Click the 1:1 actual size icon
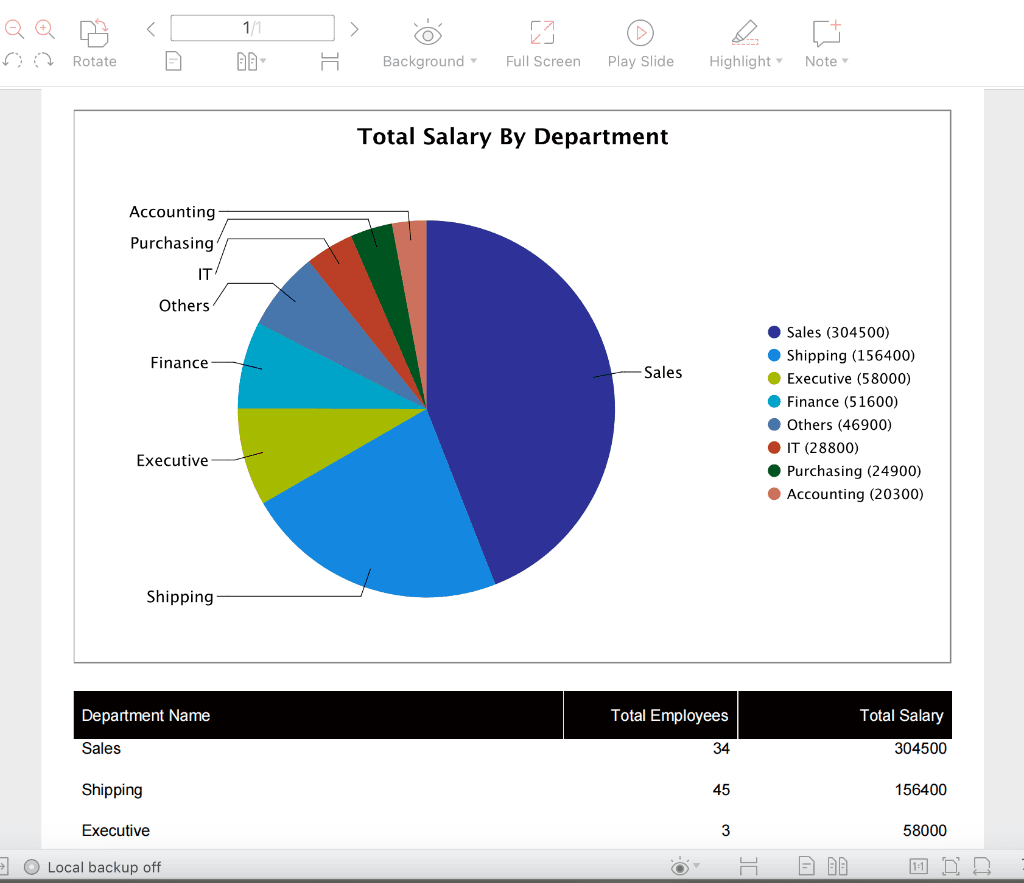 coord(918,867)
